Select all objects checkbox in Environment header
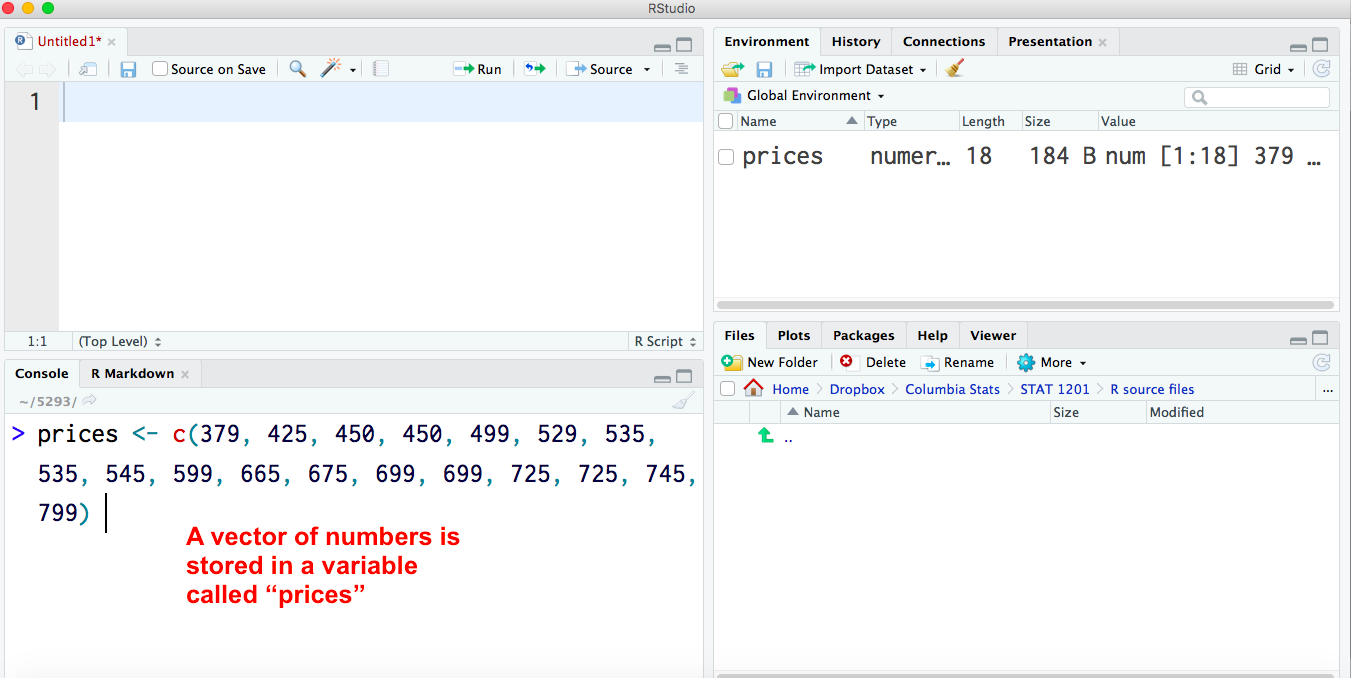Screen dimensions: 1351x678 pos(726,121)
